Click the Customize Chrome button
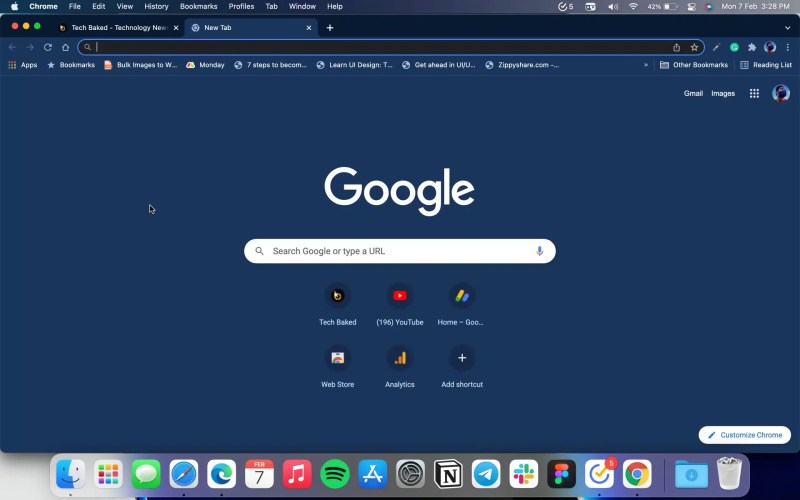 point(744,435)
